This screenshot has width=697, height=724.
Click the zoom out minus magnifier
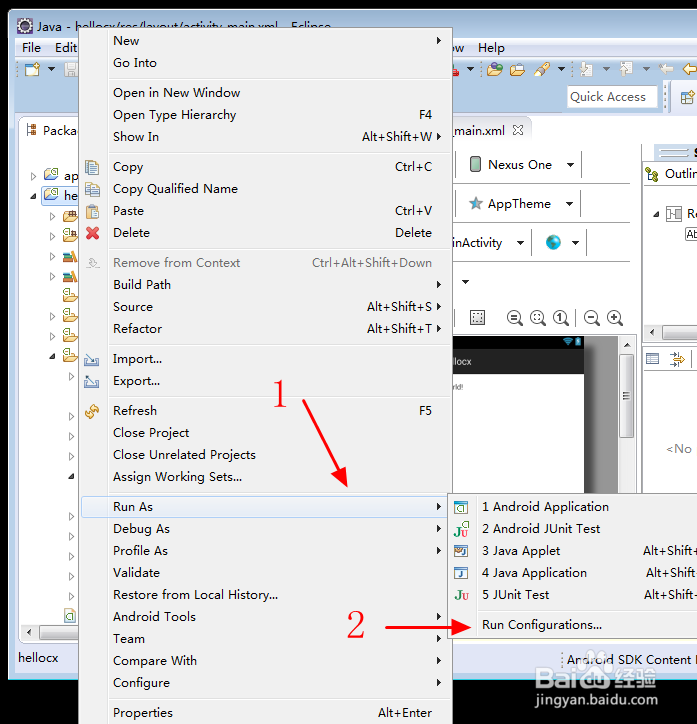591,318
